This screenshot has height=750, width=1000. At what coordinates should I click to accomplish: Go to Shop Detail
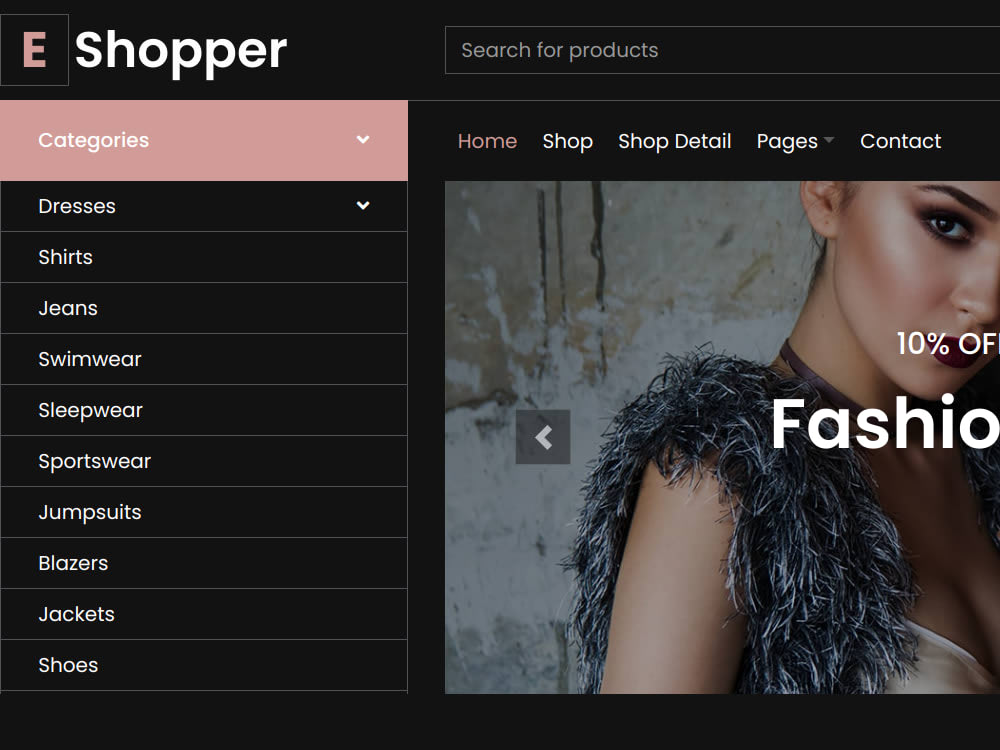[674, 141]
